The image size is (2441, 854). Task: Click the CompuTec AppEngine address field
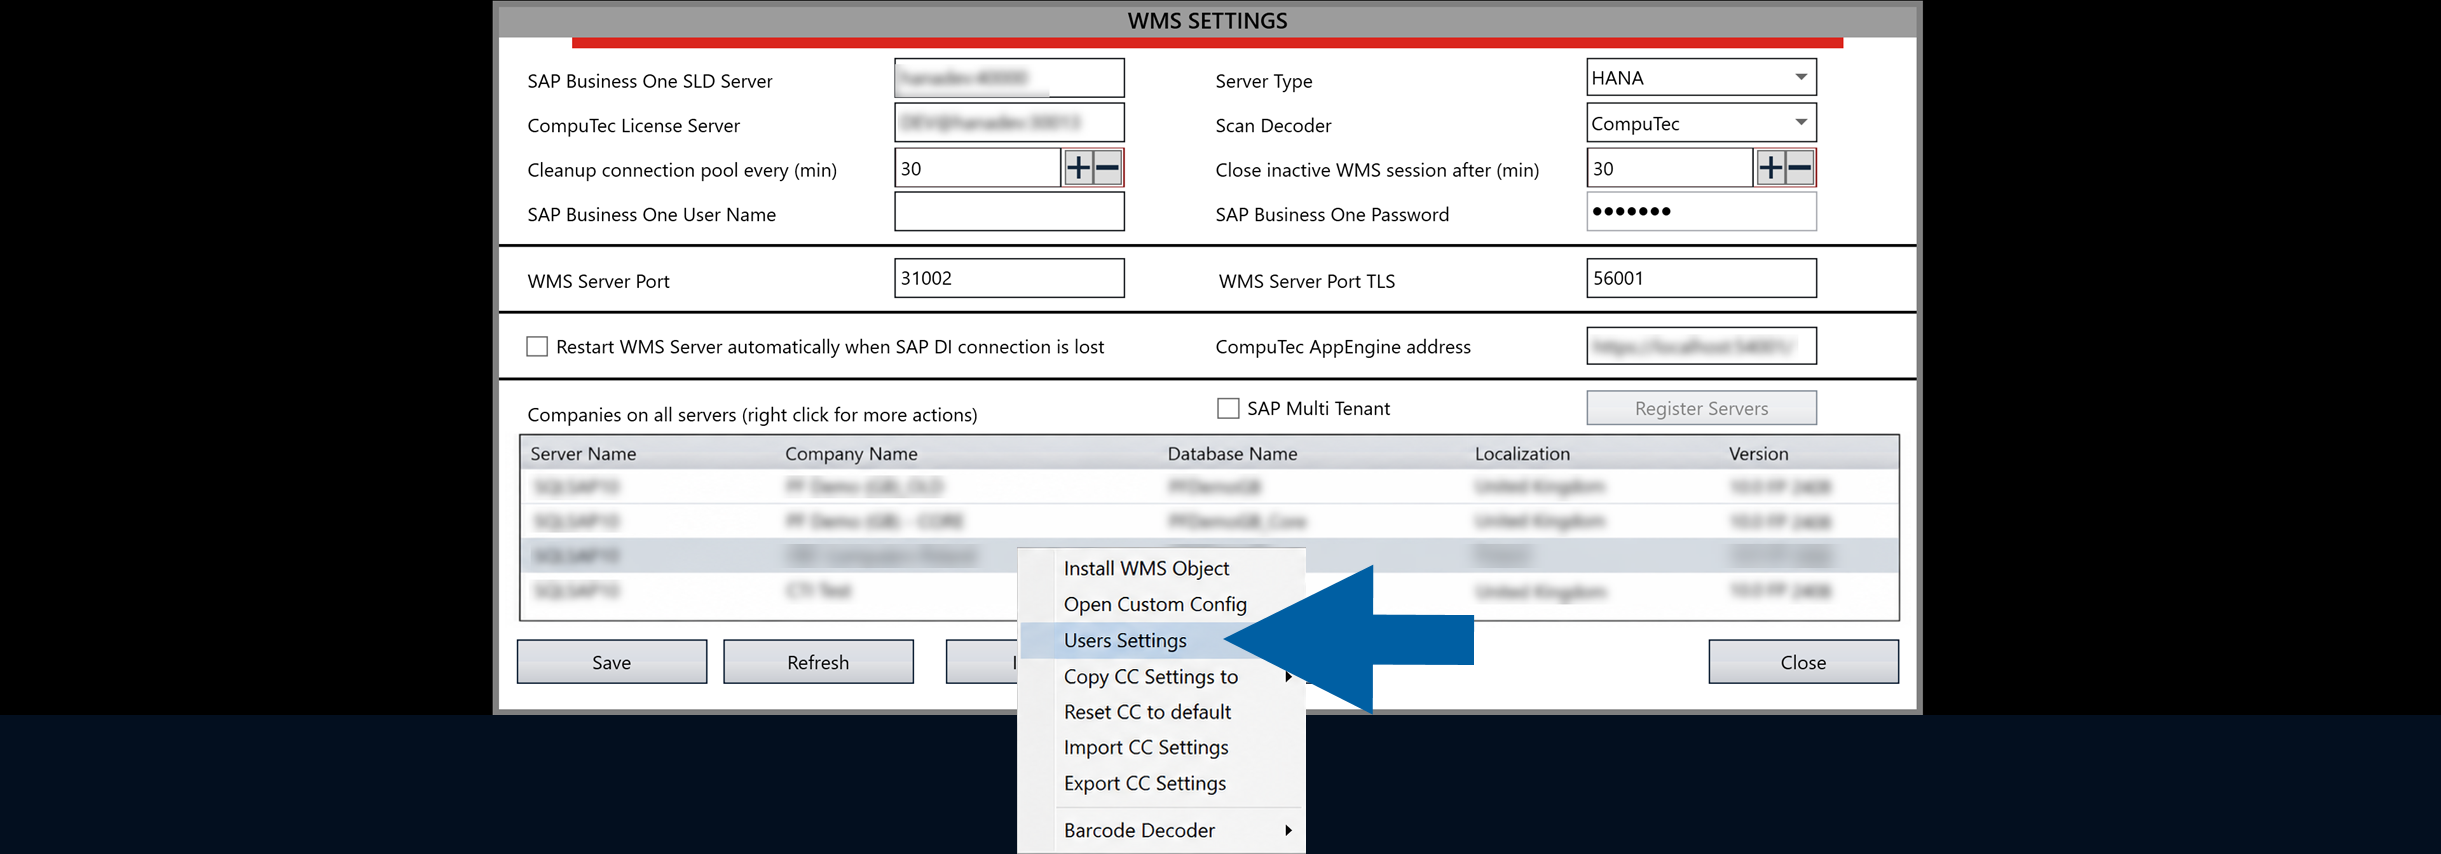[1701, 346]
